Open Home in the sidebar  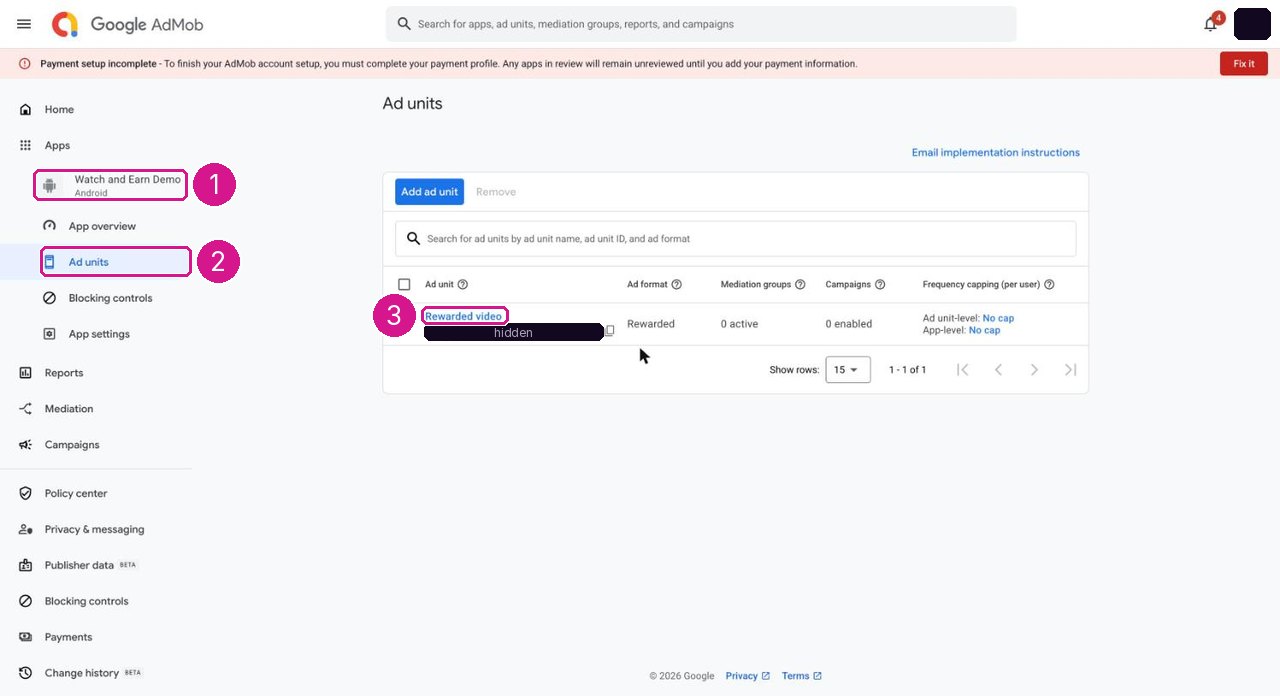59,110
